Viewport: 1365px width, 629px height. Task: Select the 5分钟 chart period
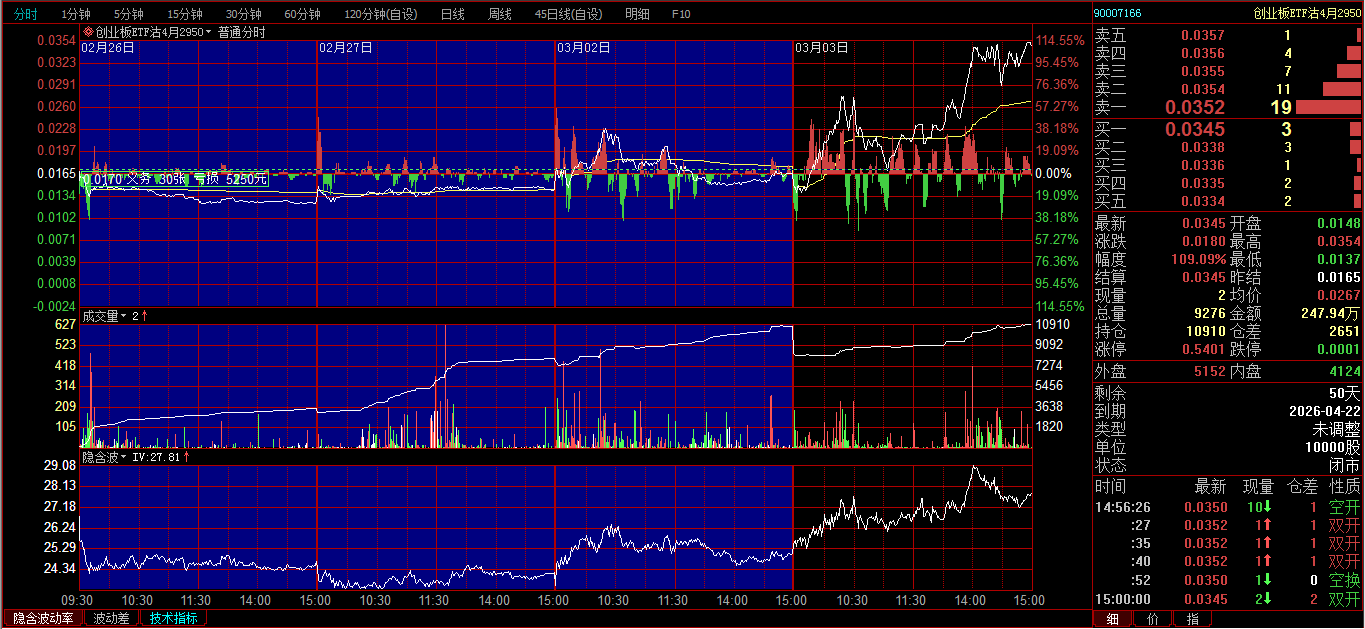pyautogui.click(x=128, y=14)
